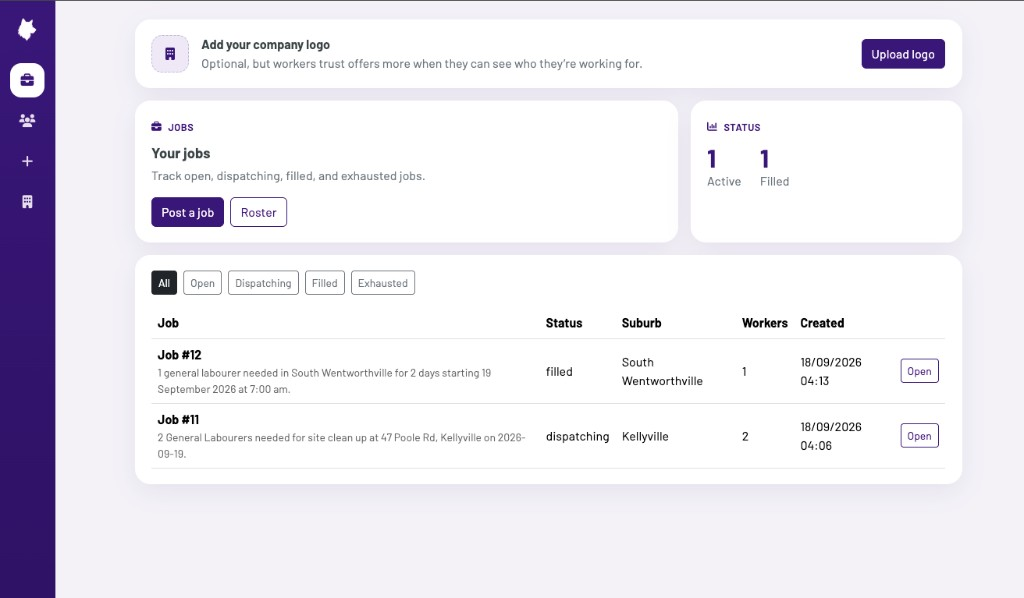
Task: Open the briefcase jobs icon in sidebar
Action: pyautogui.click(x=27, y=80)
